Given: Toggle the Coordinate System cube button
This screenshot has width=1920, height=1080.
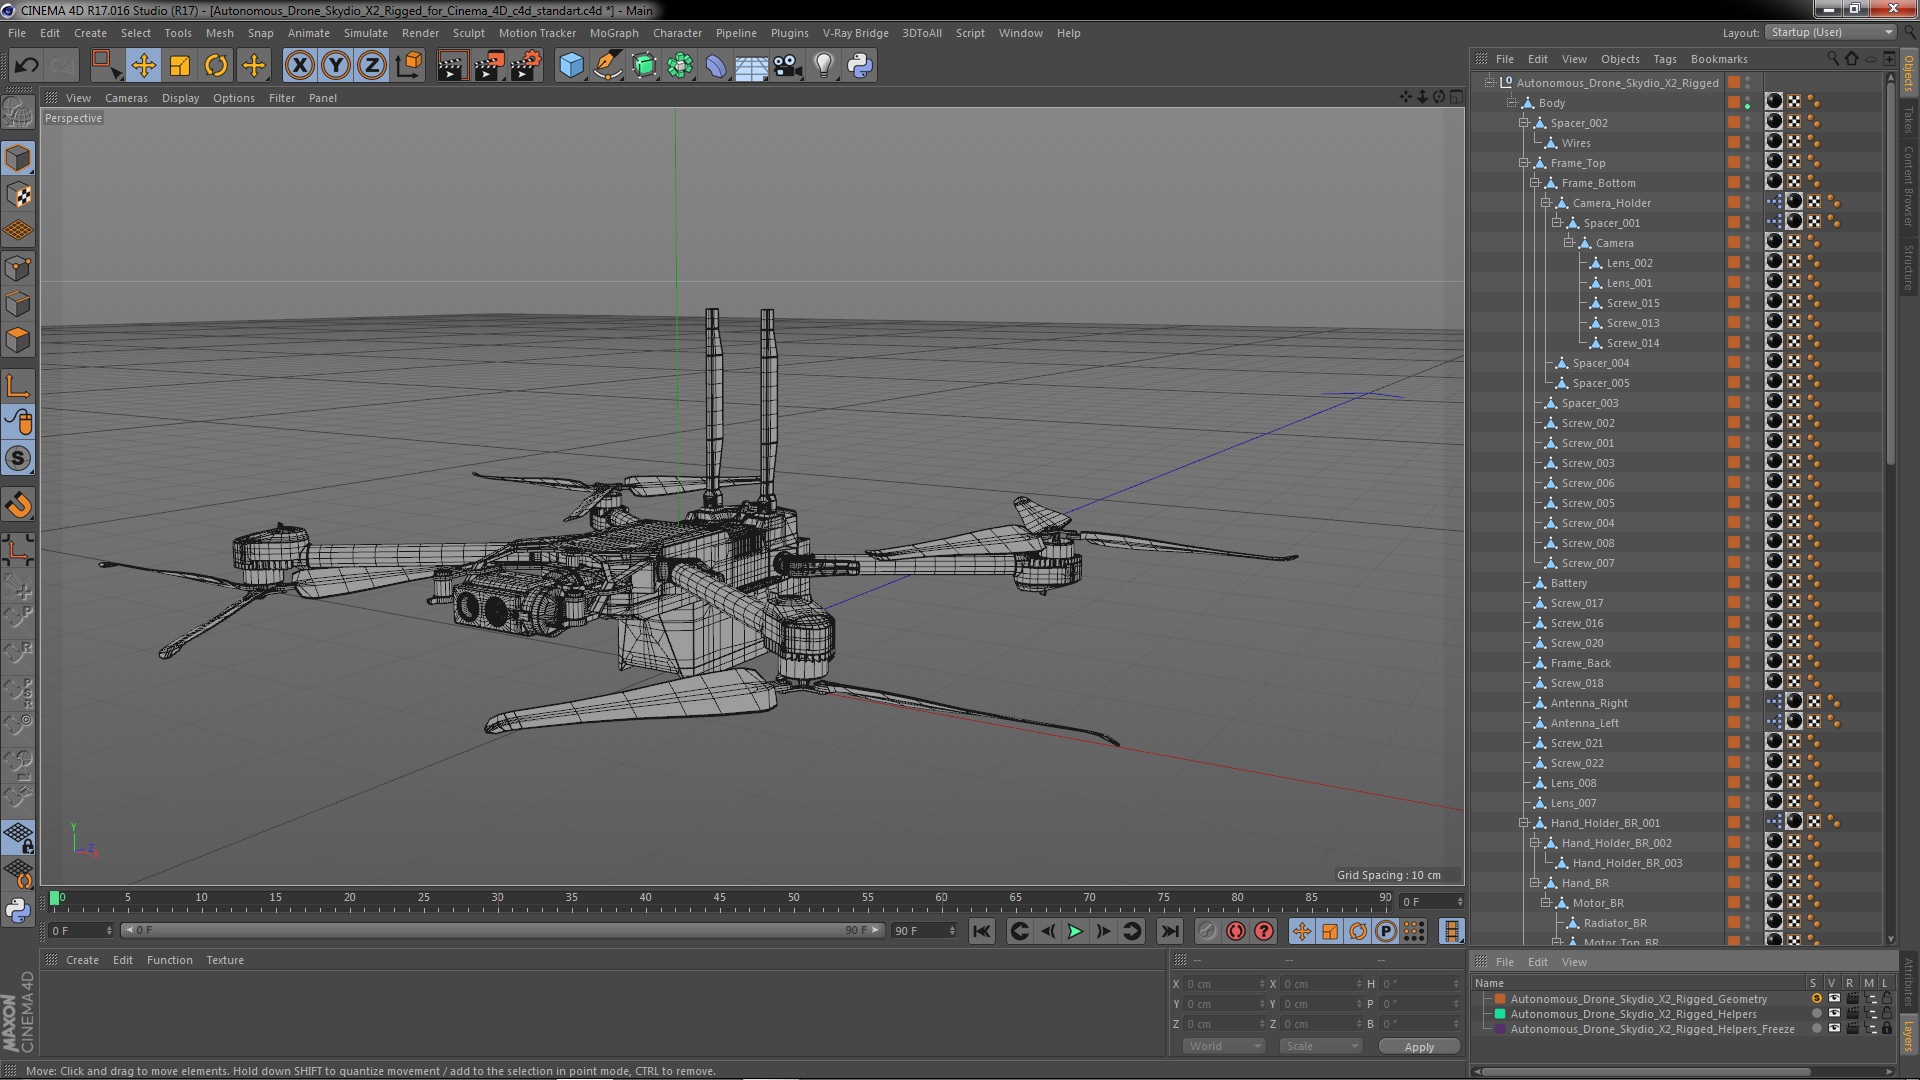Looking at the screenshot, I should (408, 66).
